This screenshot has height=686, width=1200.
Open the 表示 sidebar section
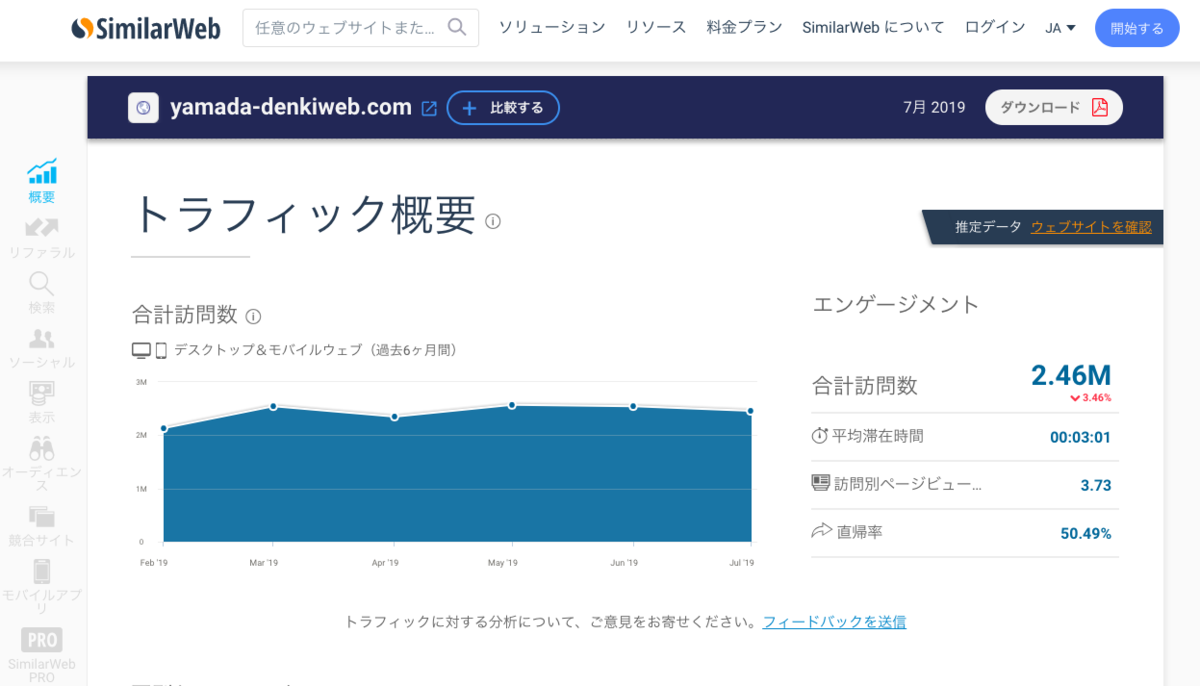point(42,403)
